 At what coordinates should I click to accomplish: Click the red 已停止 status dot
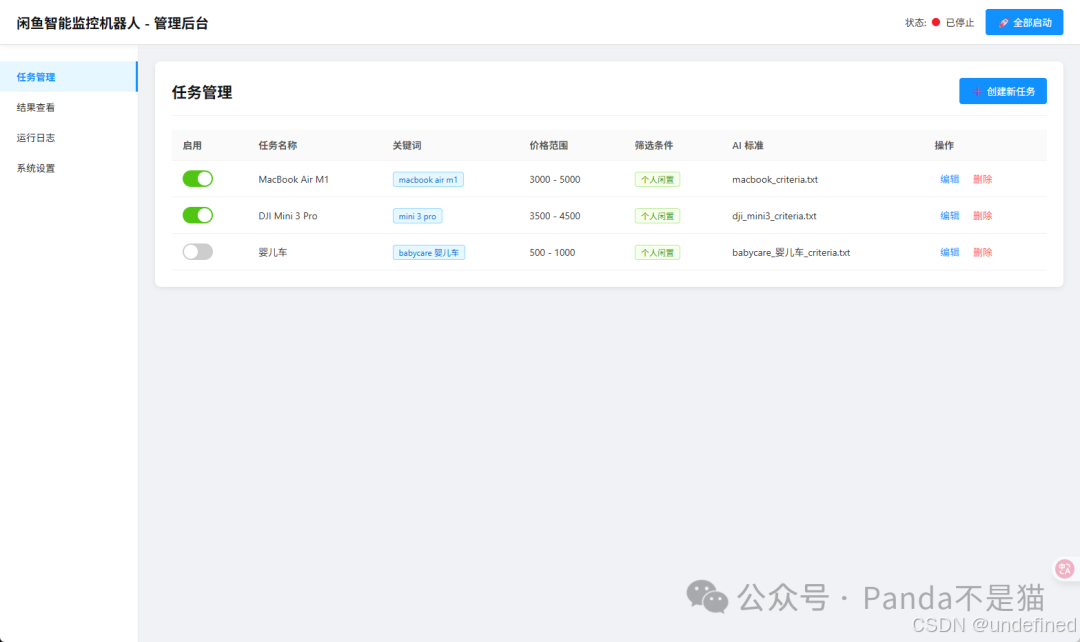(936, 23)
